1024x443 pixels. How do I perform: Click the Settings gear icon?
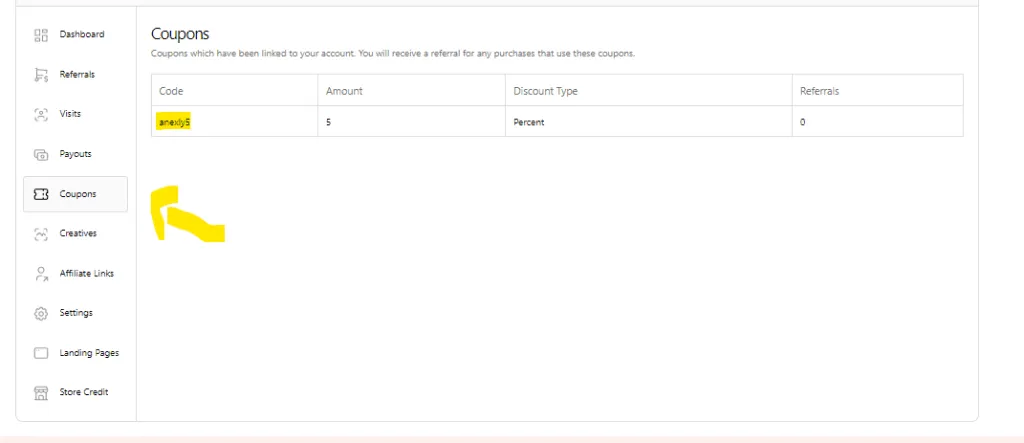[41, 314]
